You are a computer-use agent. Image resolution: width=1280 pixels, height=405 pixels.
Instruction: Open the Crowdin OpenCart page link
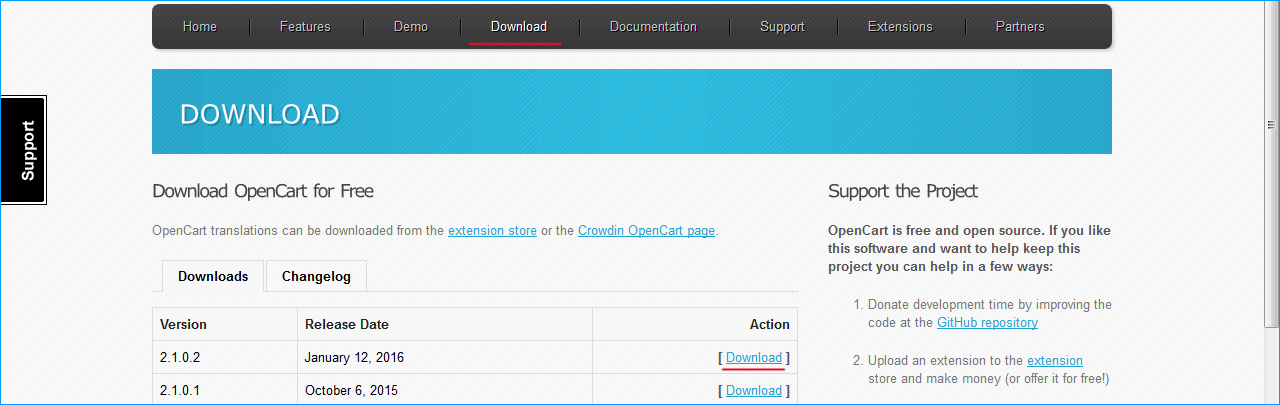[x=646, y=230]
